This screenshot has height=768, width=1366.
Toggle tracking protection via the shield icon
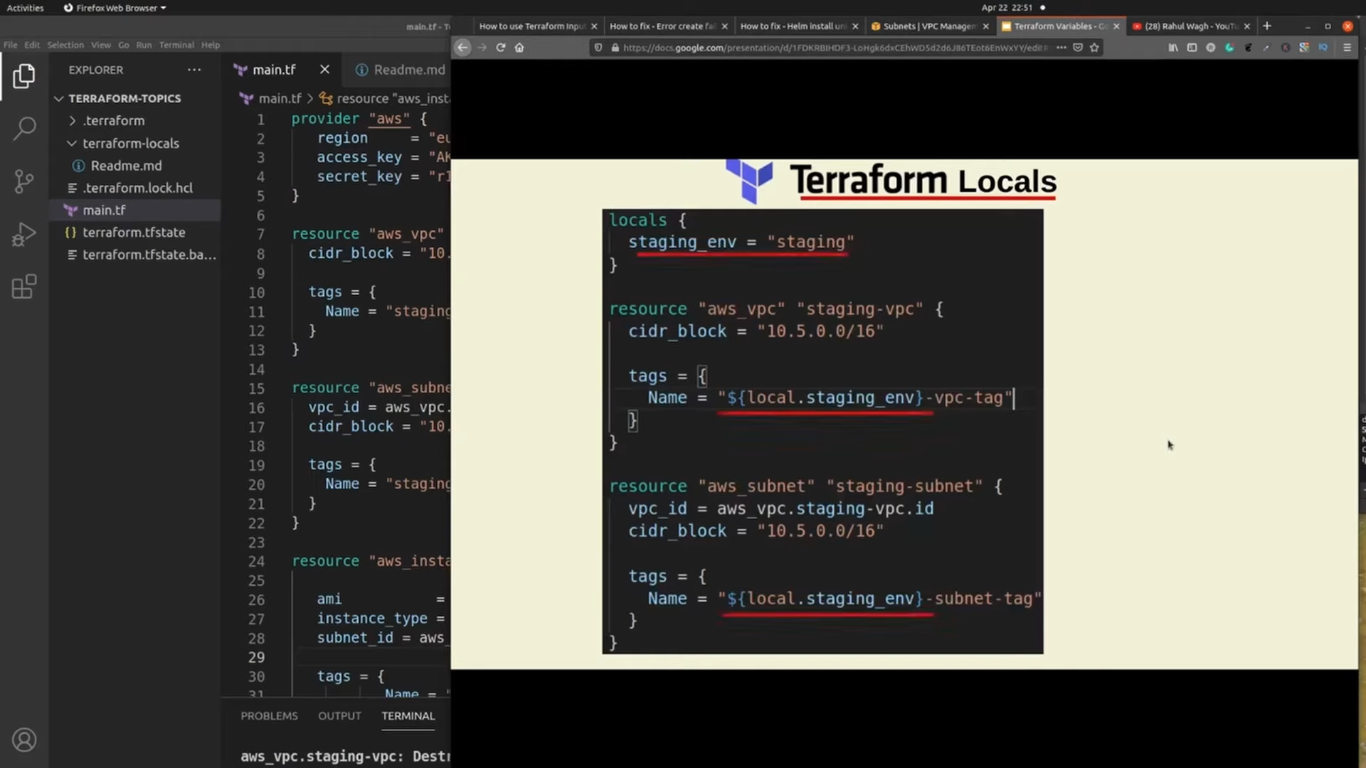pos(597,47)
